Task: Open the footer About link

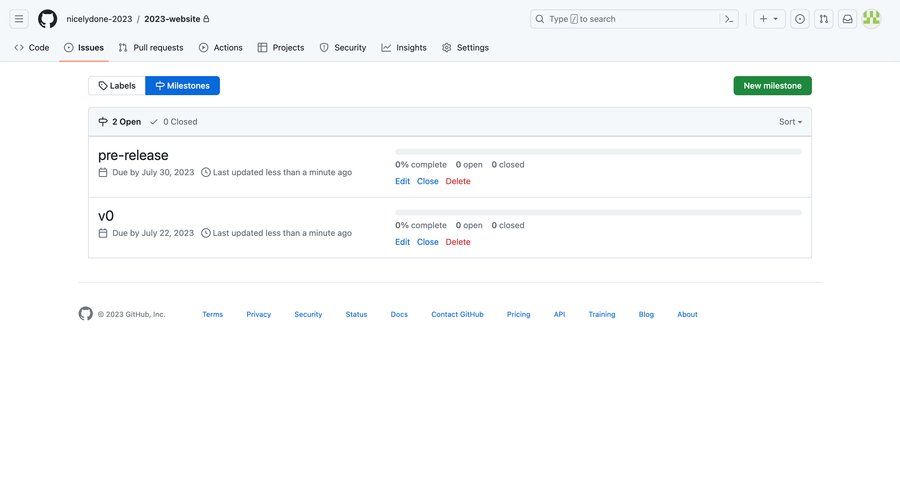Action: [687, 314]
